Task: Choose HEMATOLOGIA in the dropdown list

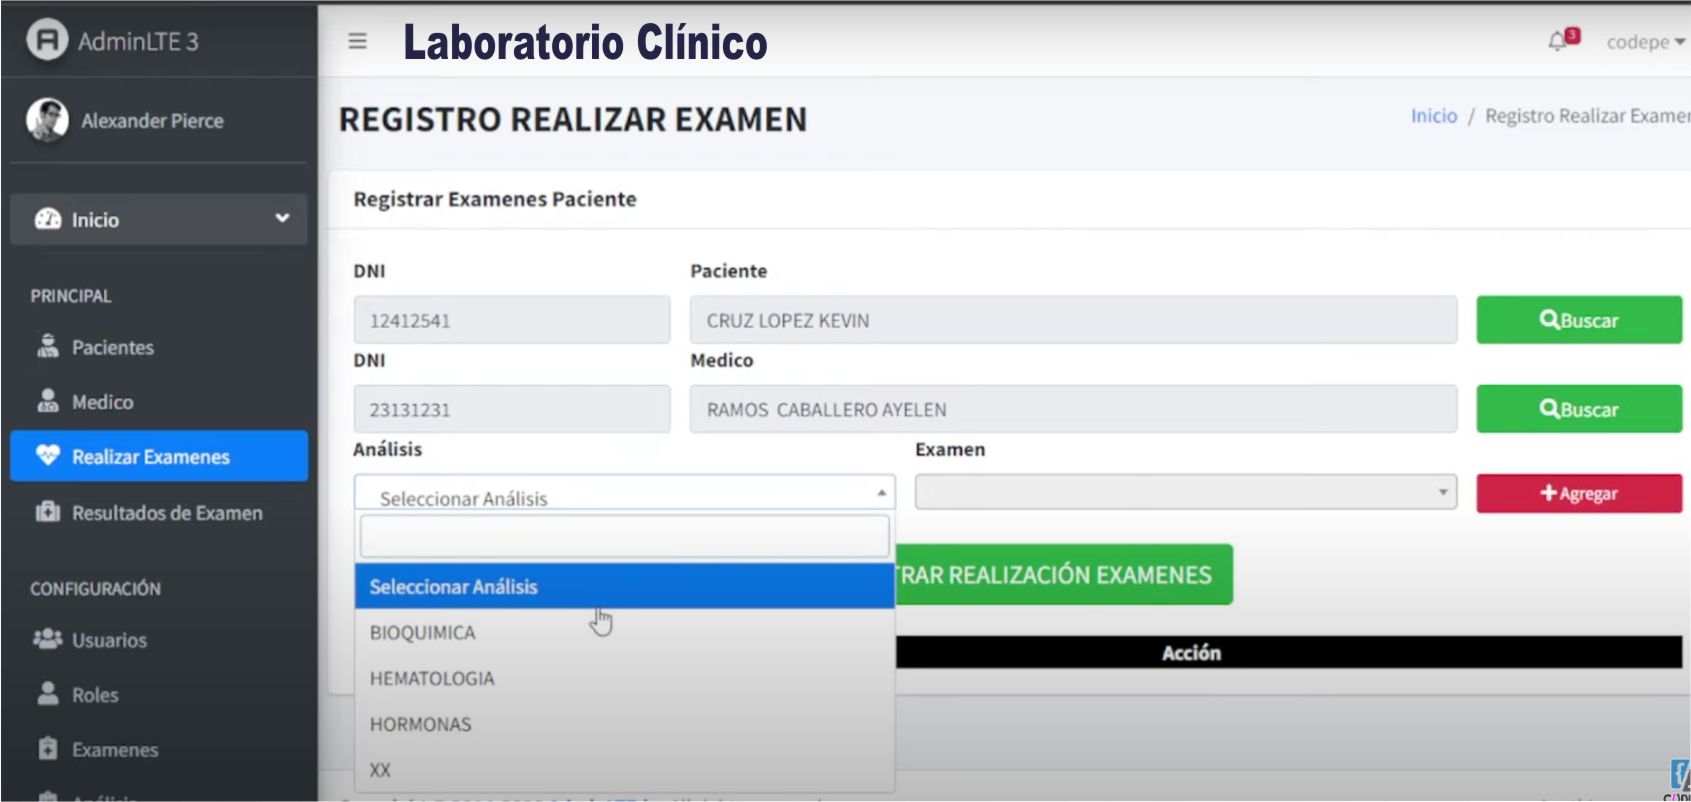Action: click(432, 679)
